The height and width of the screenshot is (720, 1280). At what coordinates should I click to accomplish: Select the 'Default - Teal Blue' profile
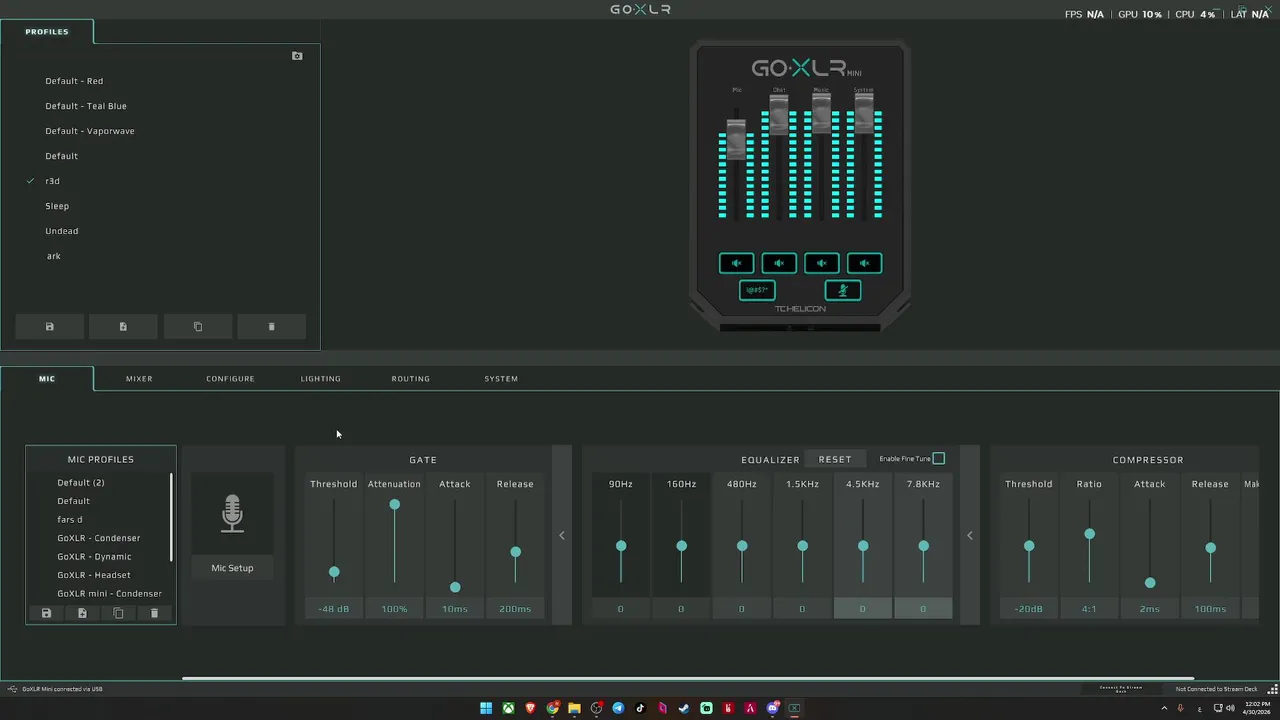pyautogui.click(x=86, y=106)
